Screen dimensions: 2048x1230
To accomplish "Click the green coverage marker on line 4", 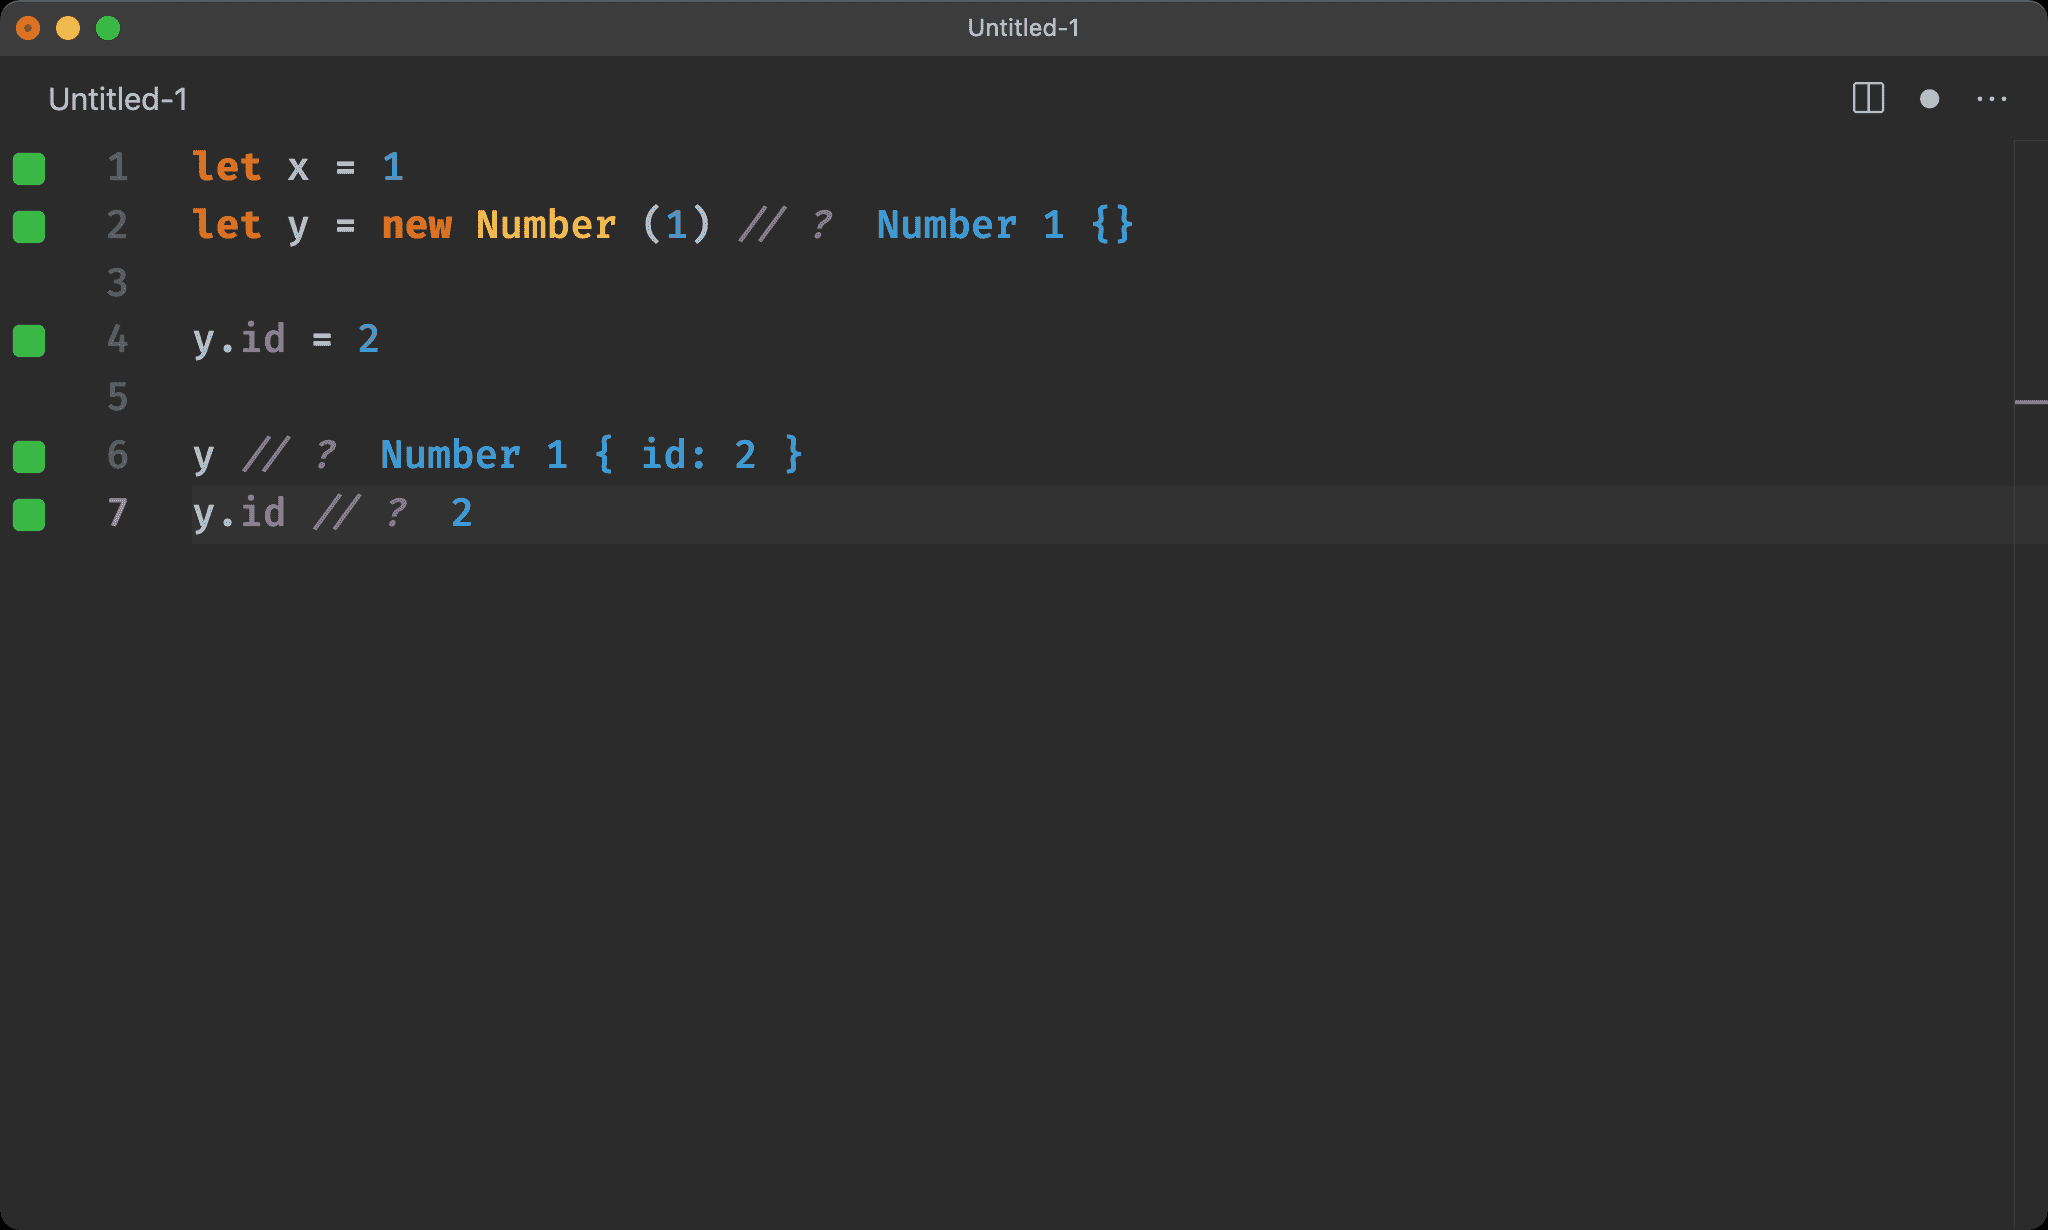I will coord(29,341).
